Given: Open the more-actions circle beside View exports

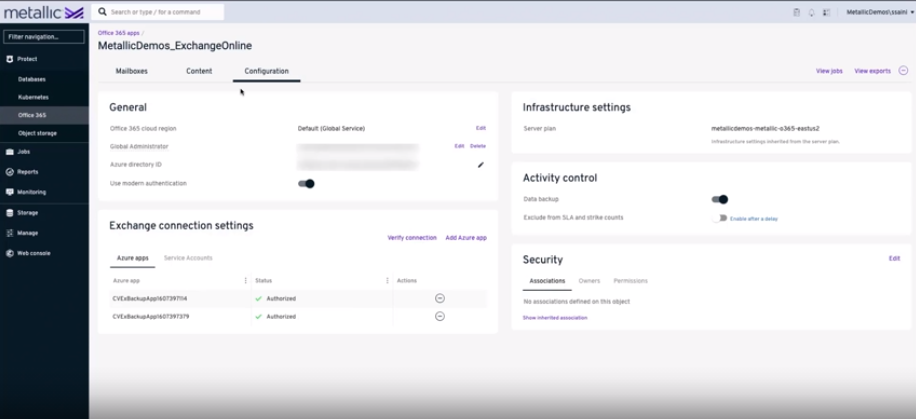Looking at the screenshot, I should point(903,71).
